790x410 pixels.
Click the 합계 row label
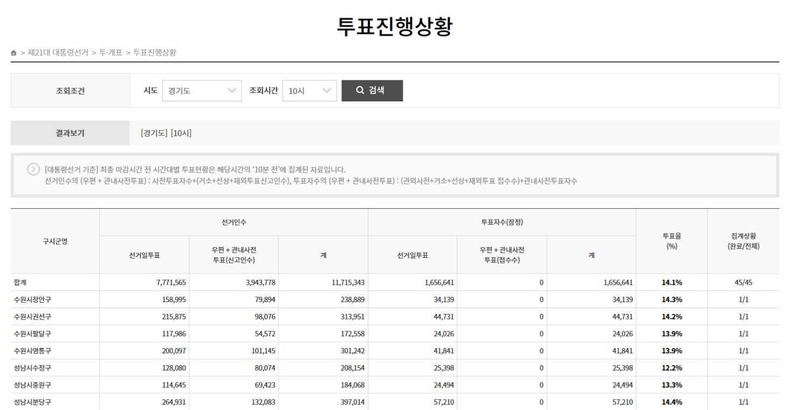coord(20,283)
